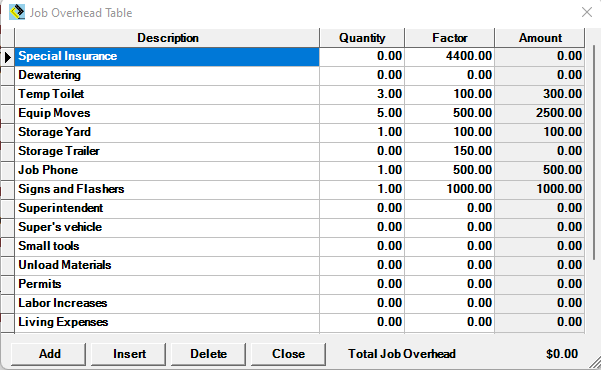Click the Quantity cell for Dewatering
The height and width of the screenshot is (370, 601).
coord(362,76)
